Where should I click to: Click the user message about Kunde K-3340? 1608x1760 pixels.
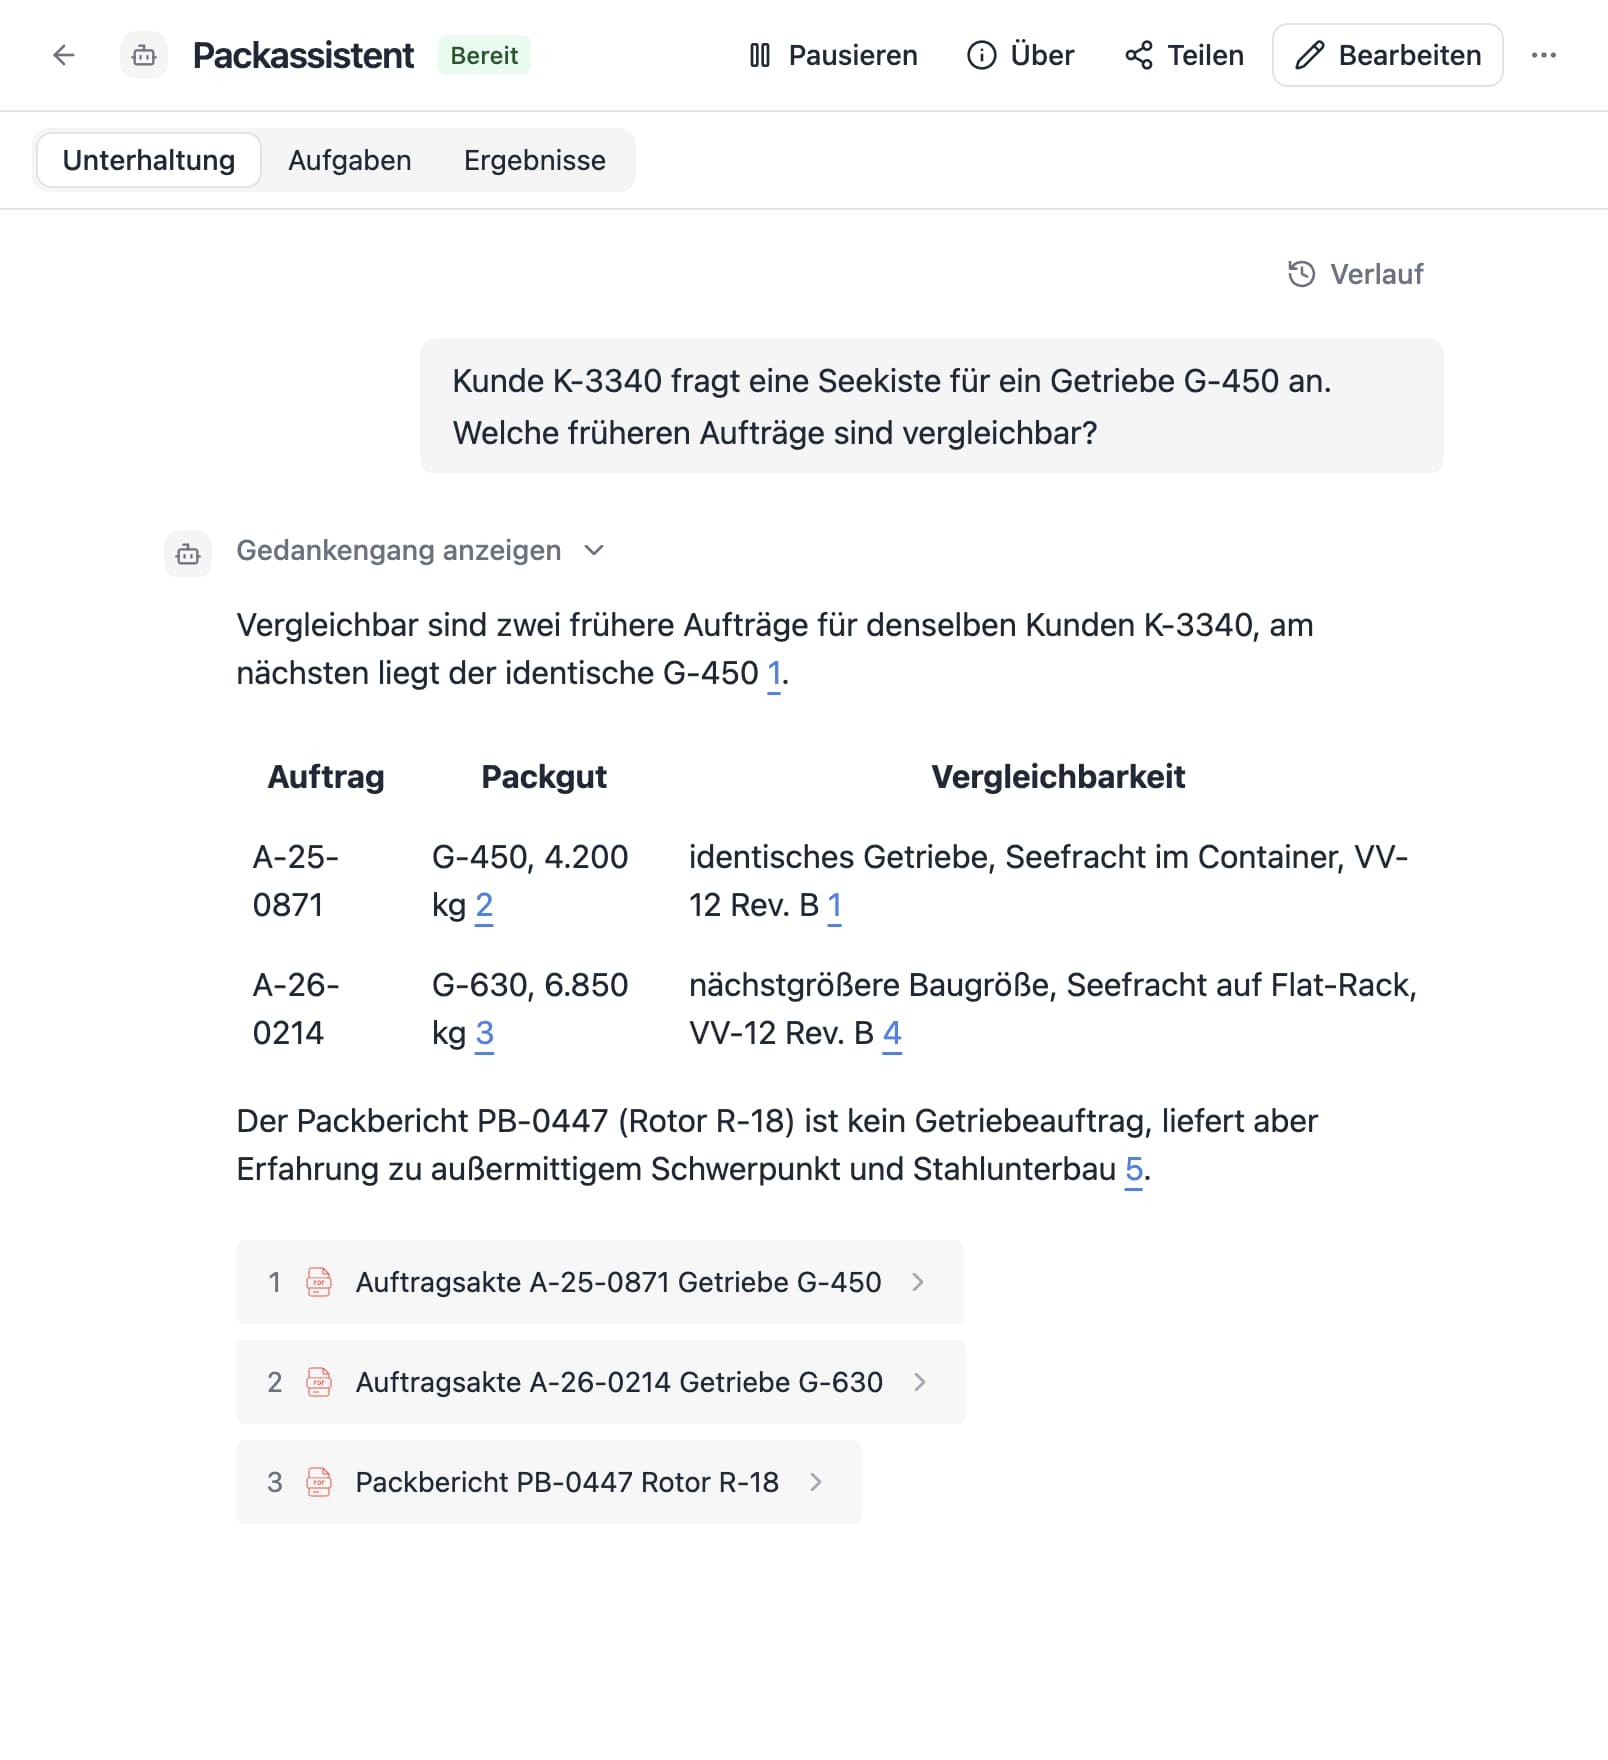(932, 406)
